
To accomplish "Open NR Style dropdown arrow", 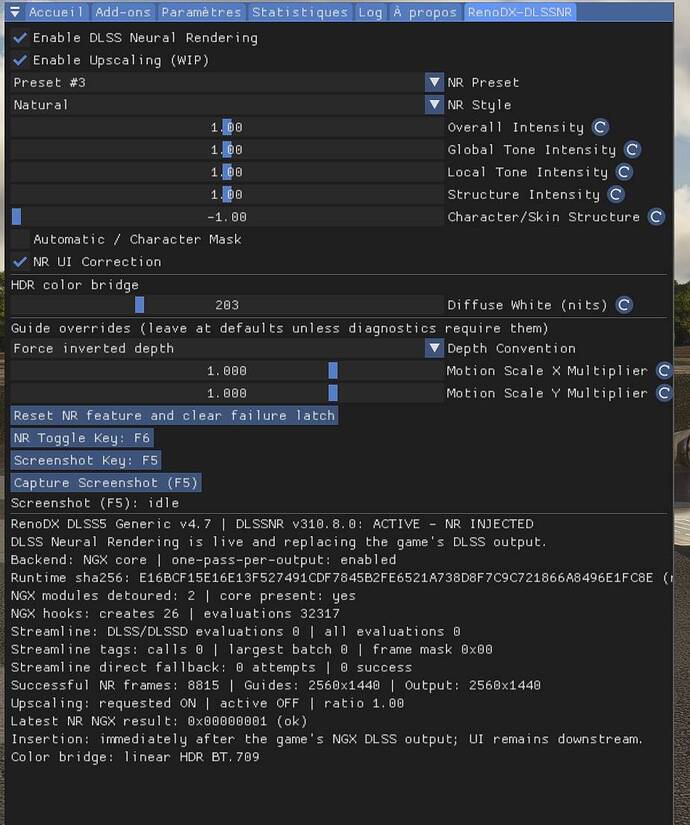I will pyautogui.click(x=434, y=105).
